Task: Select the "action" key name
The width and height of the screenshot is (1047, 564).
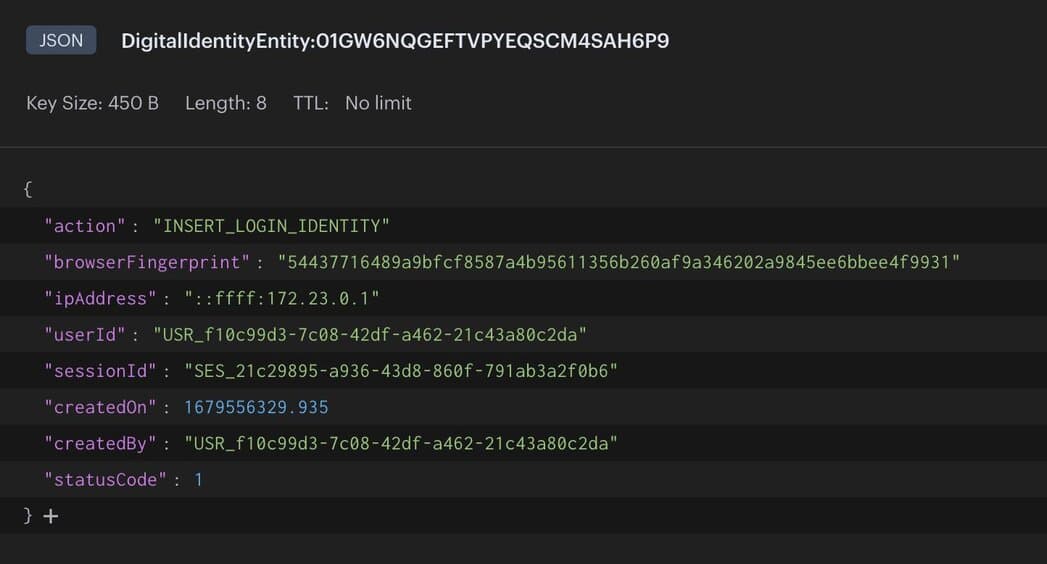Action: tap(85, 226)
